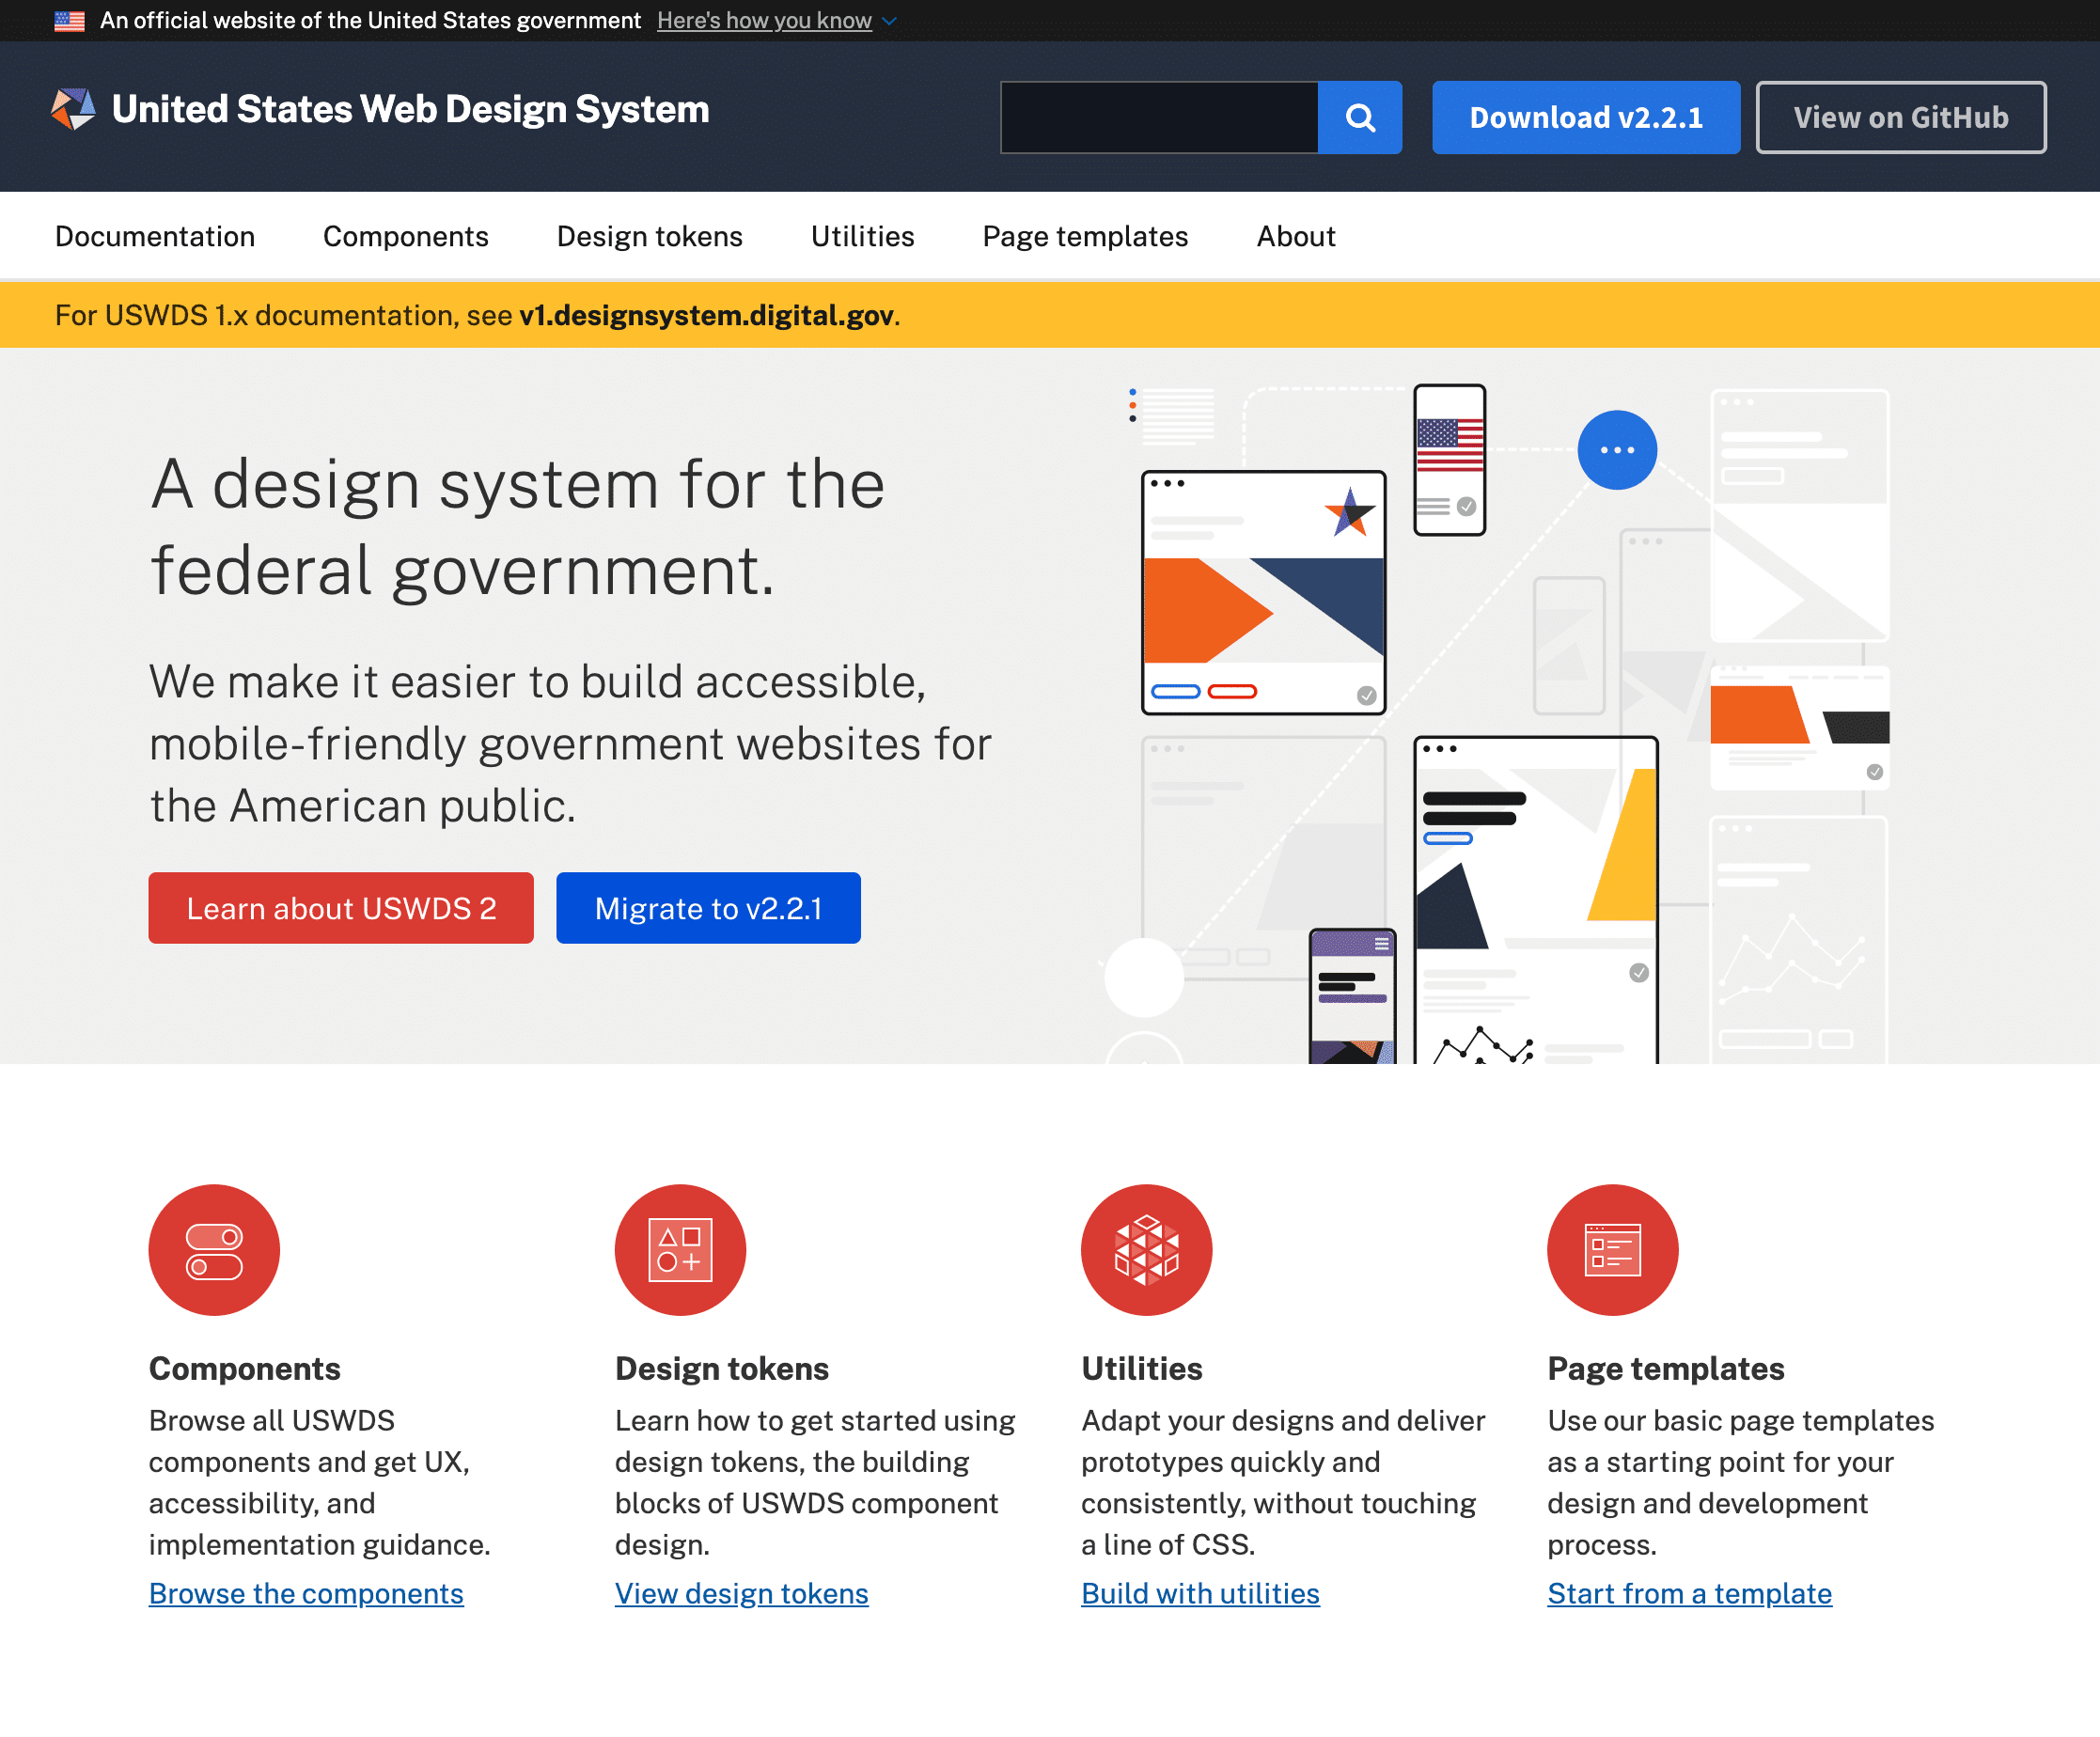2100x1737 pixels.
Task: Click the 'Design tokens' section heading
Action: pyautogui.click(x=722, y=1368)
